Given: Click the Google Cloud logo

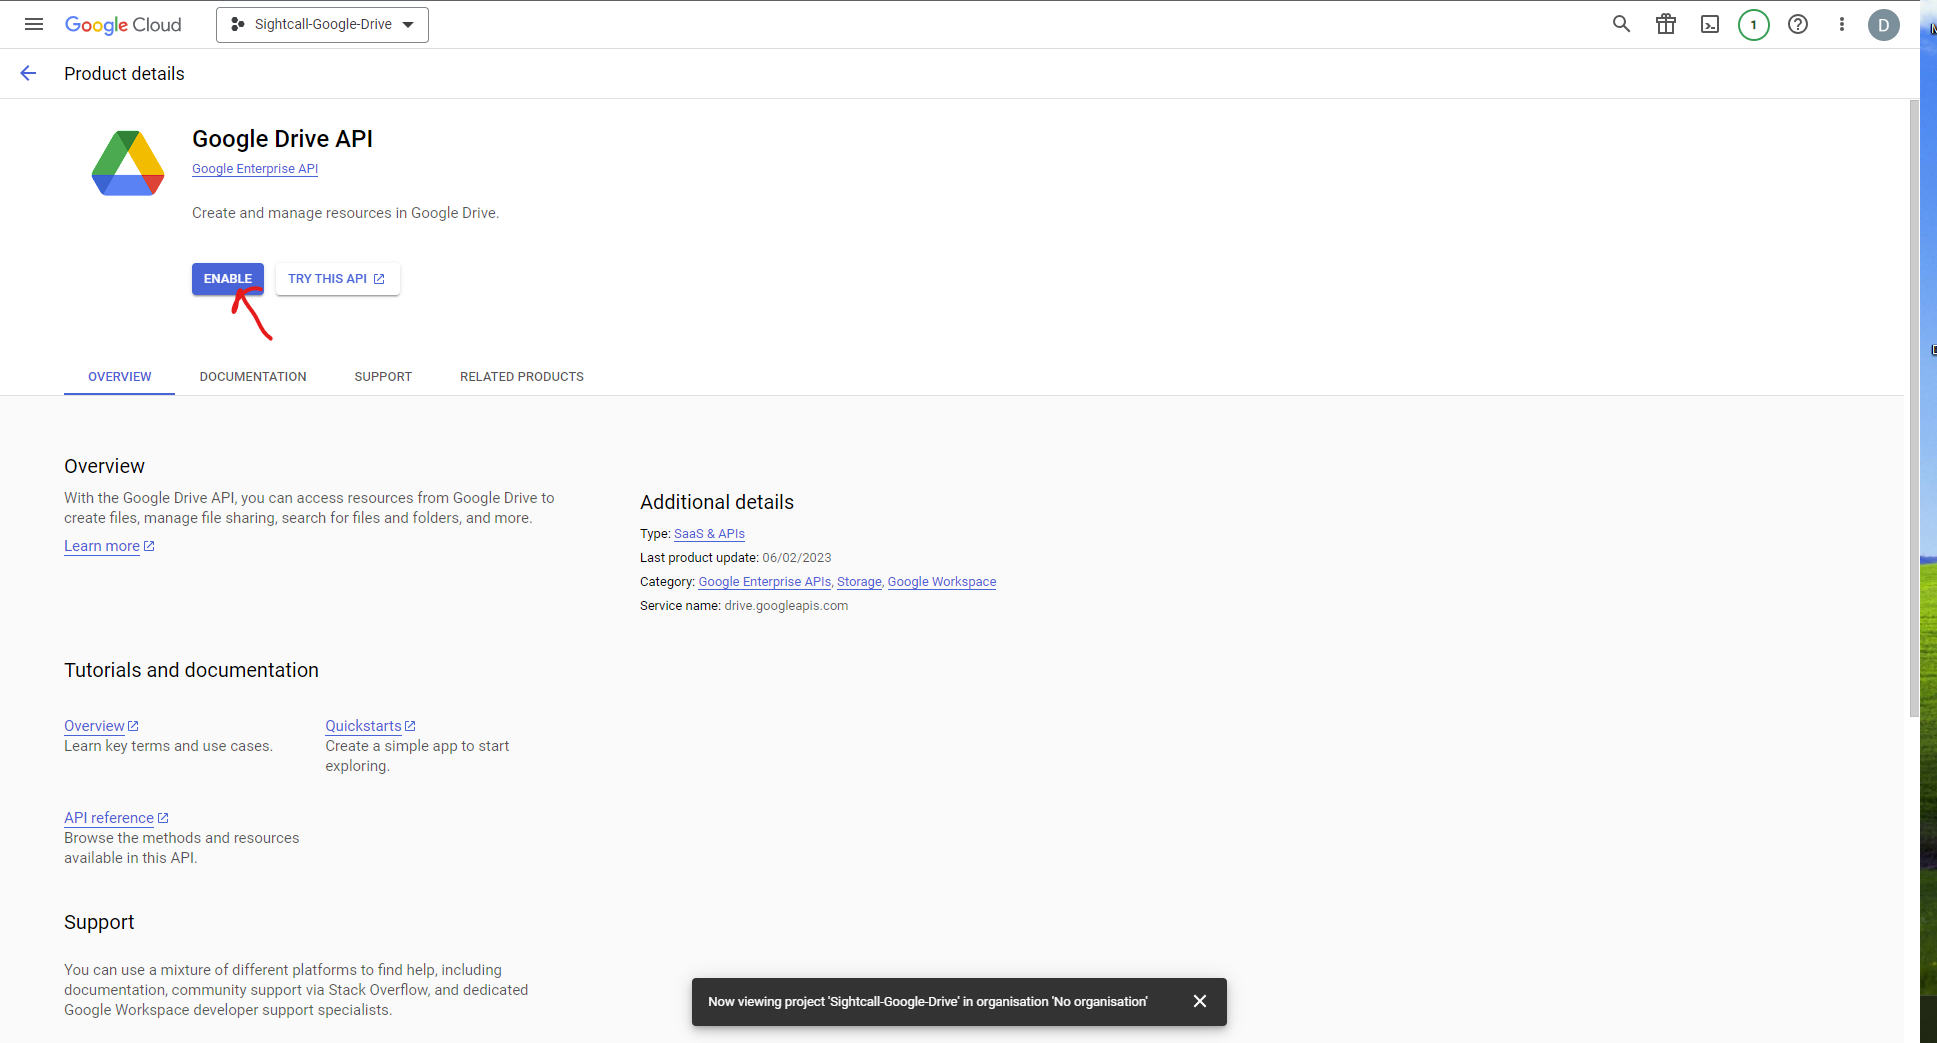Looking at the screenshot, I should pyautogui.click(x=123, y=25).
